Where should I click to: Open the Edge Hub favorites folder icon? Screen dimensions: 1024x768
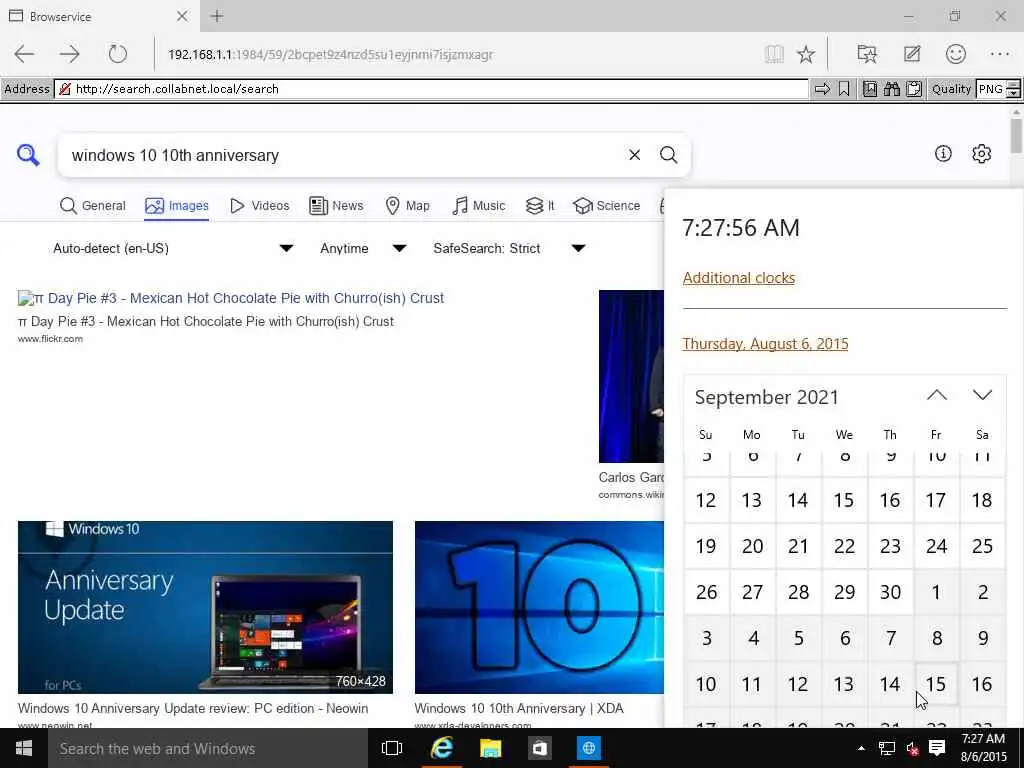coord(867,54)
